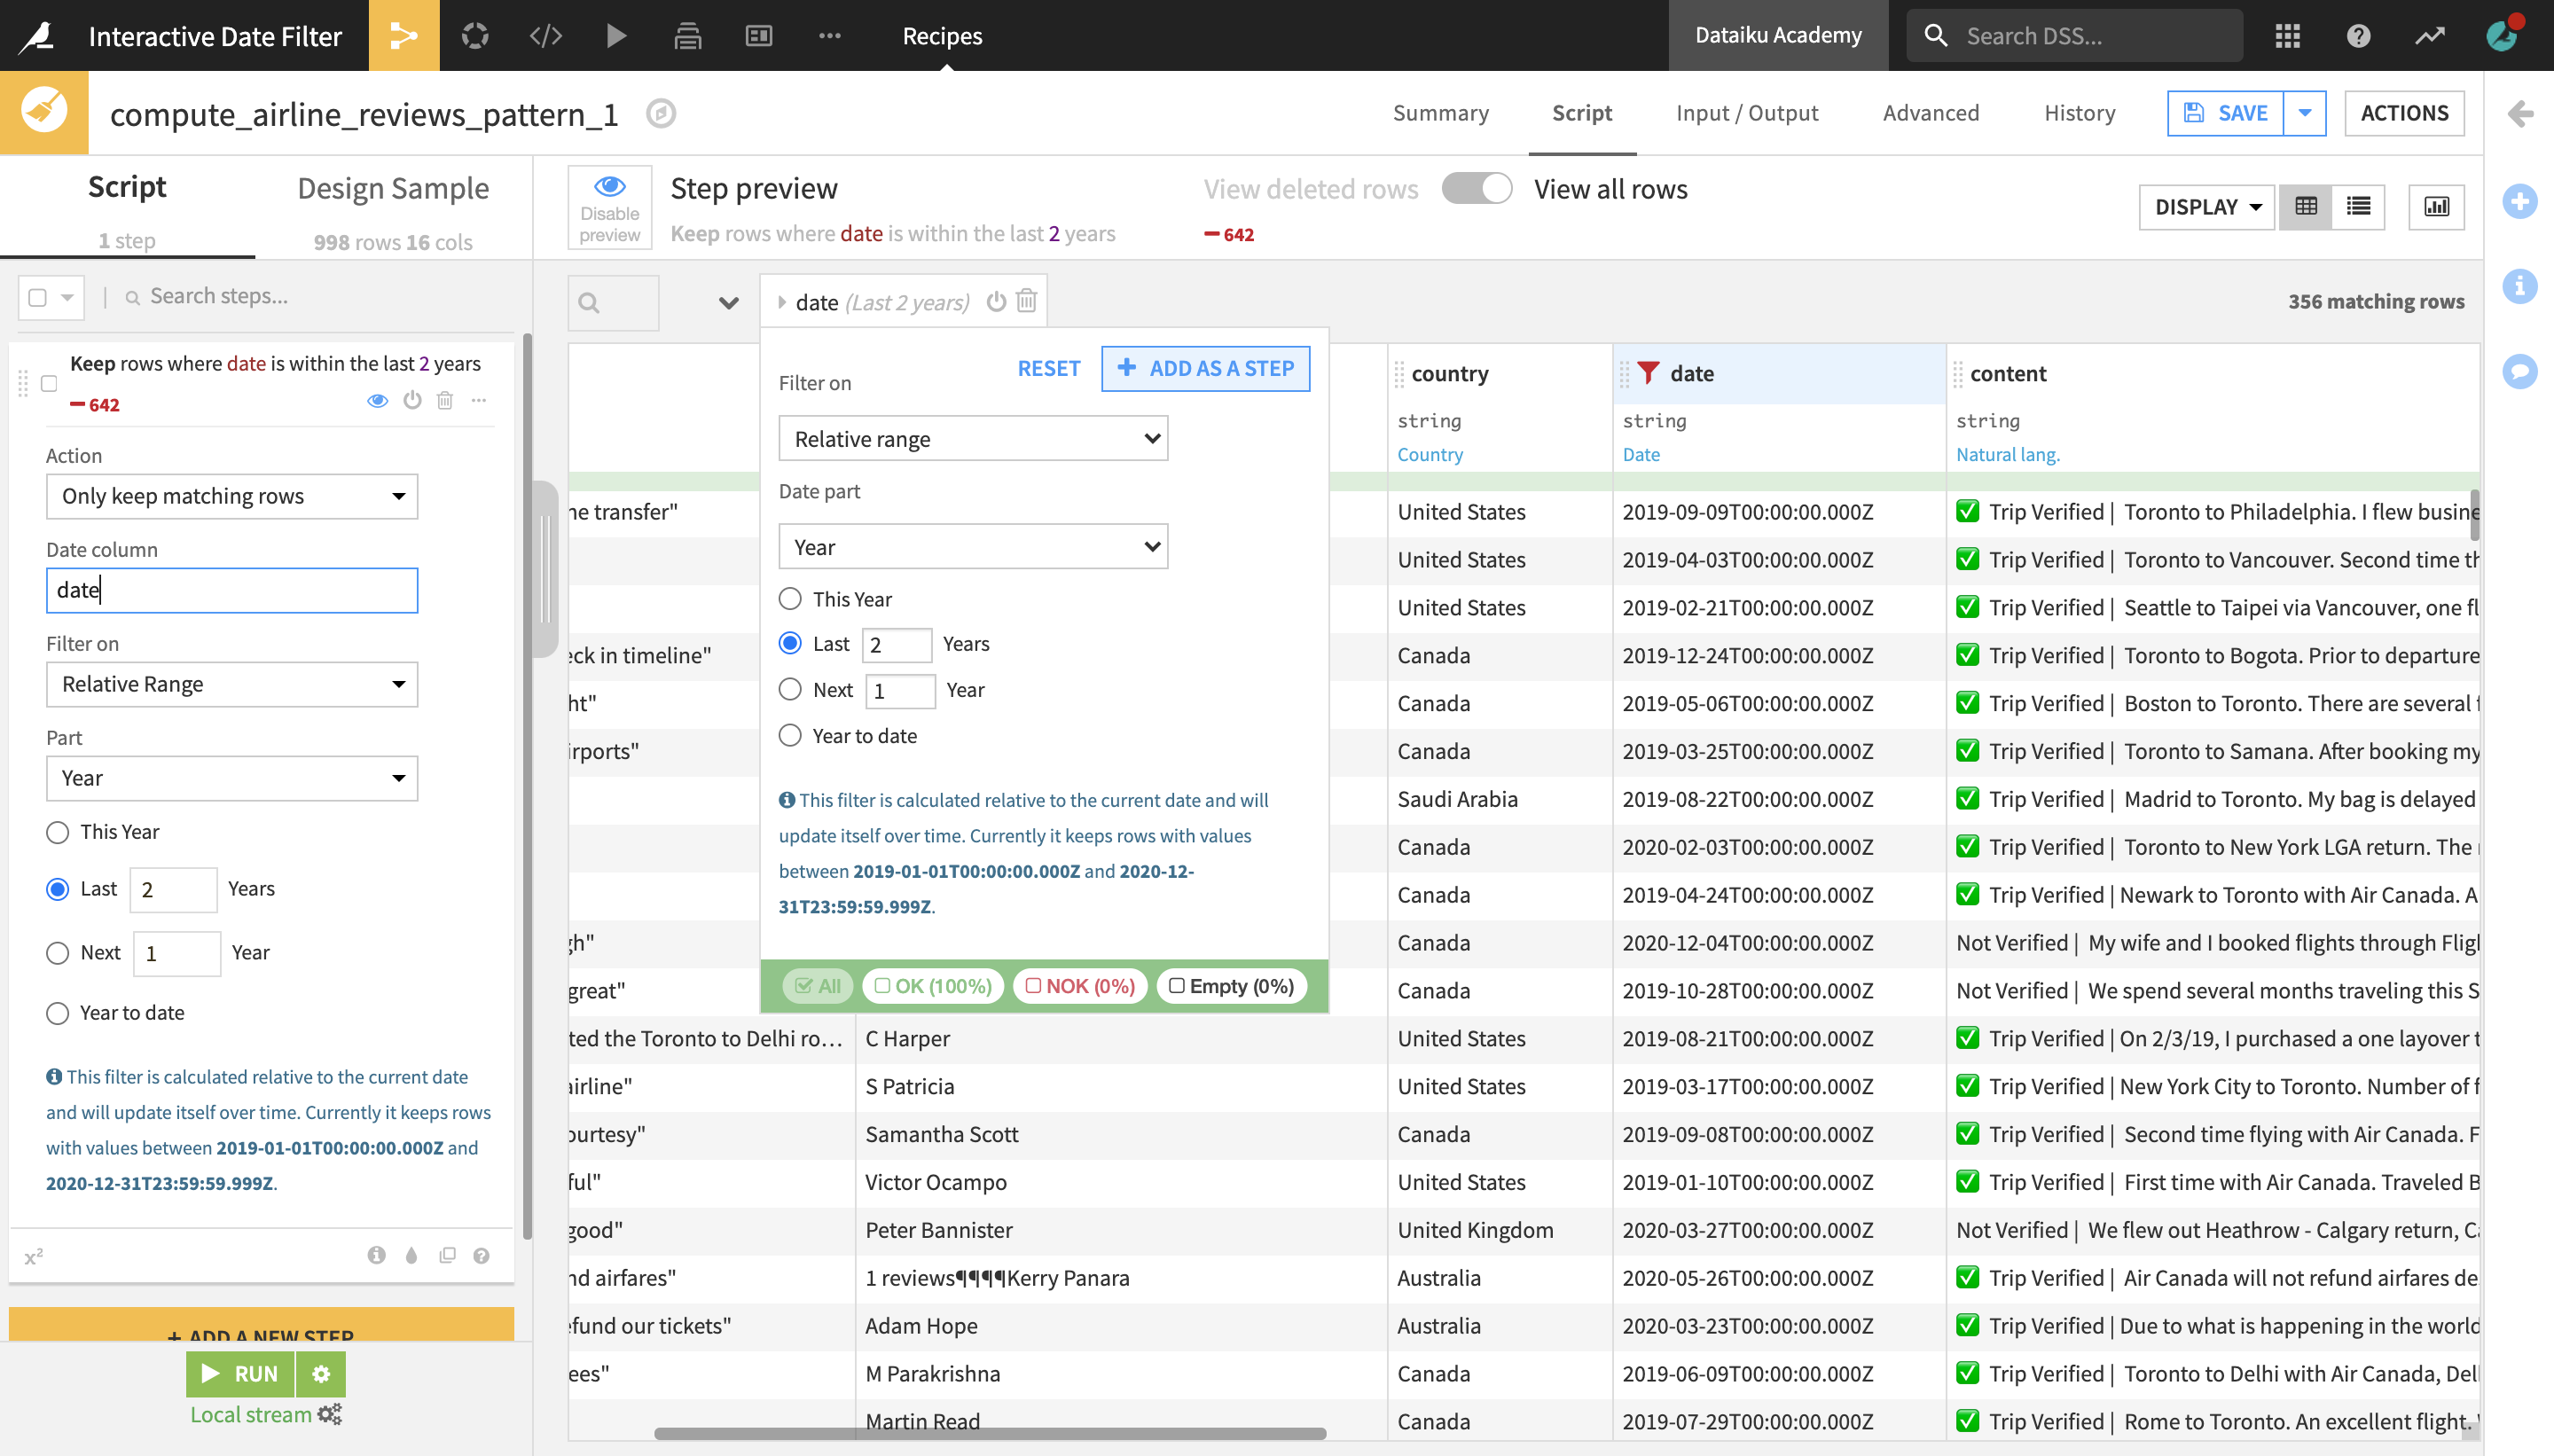Click the code editor angle-brackets icon
Image resolution: width=2554 pixels, height=1456 pixels.
pyautogui.click(x=547, y=34)
